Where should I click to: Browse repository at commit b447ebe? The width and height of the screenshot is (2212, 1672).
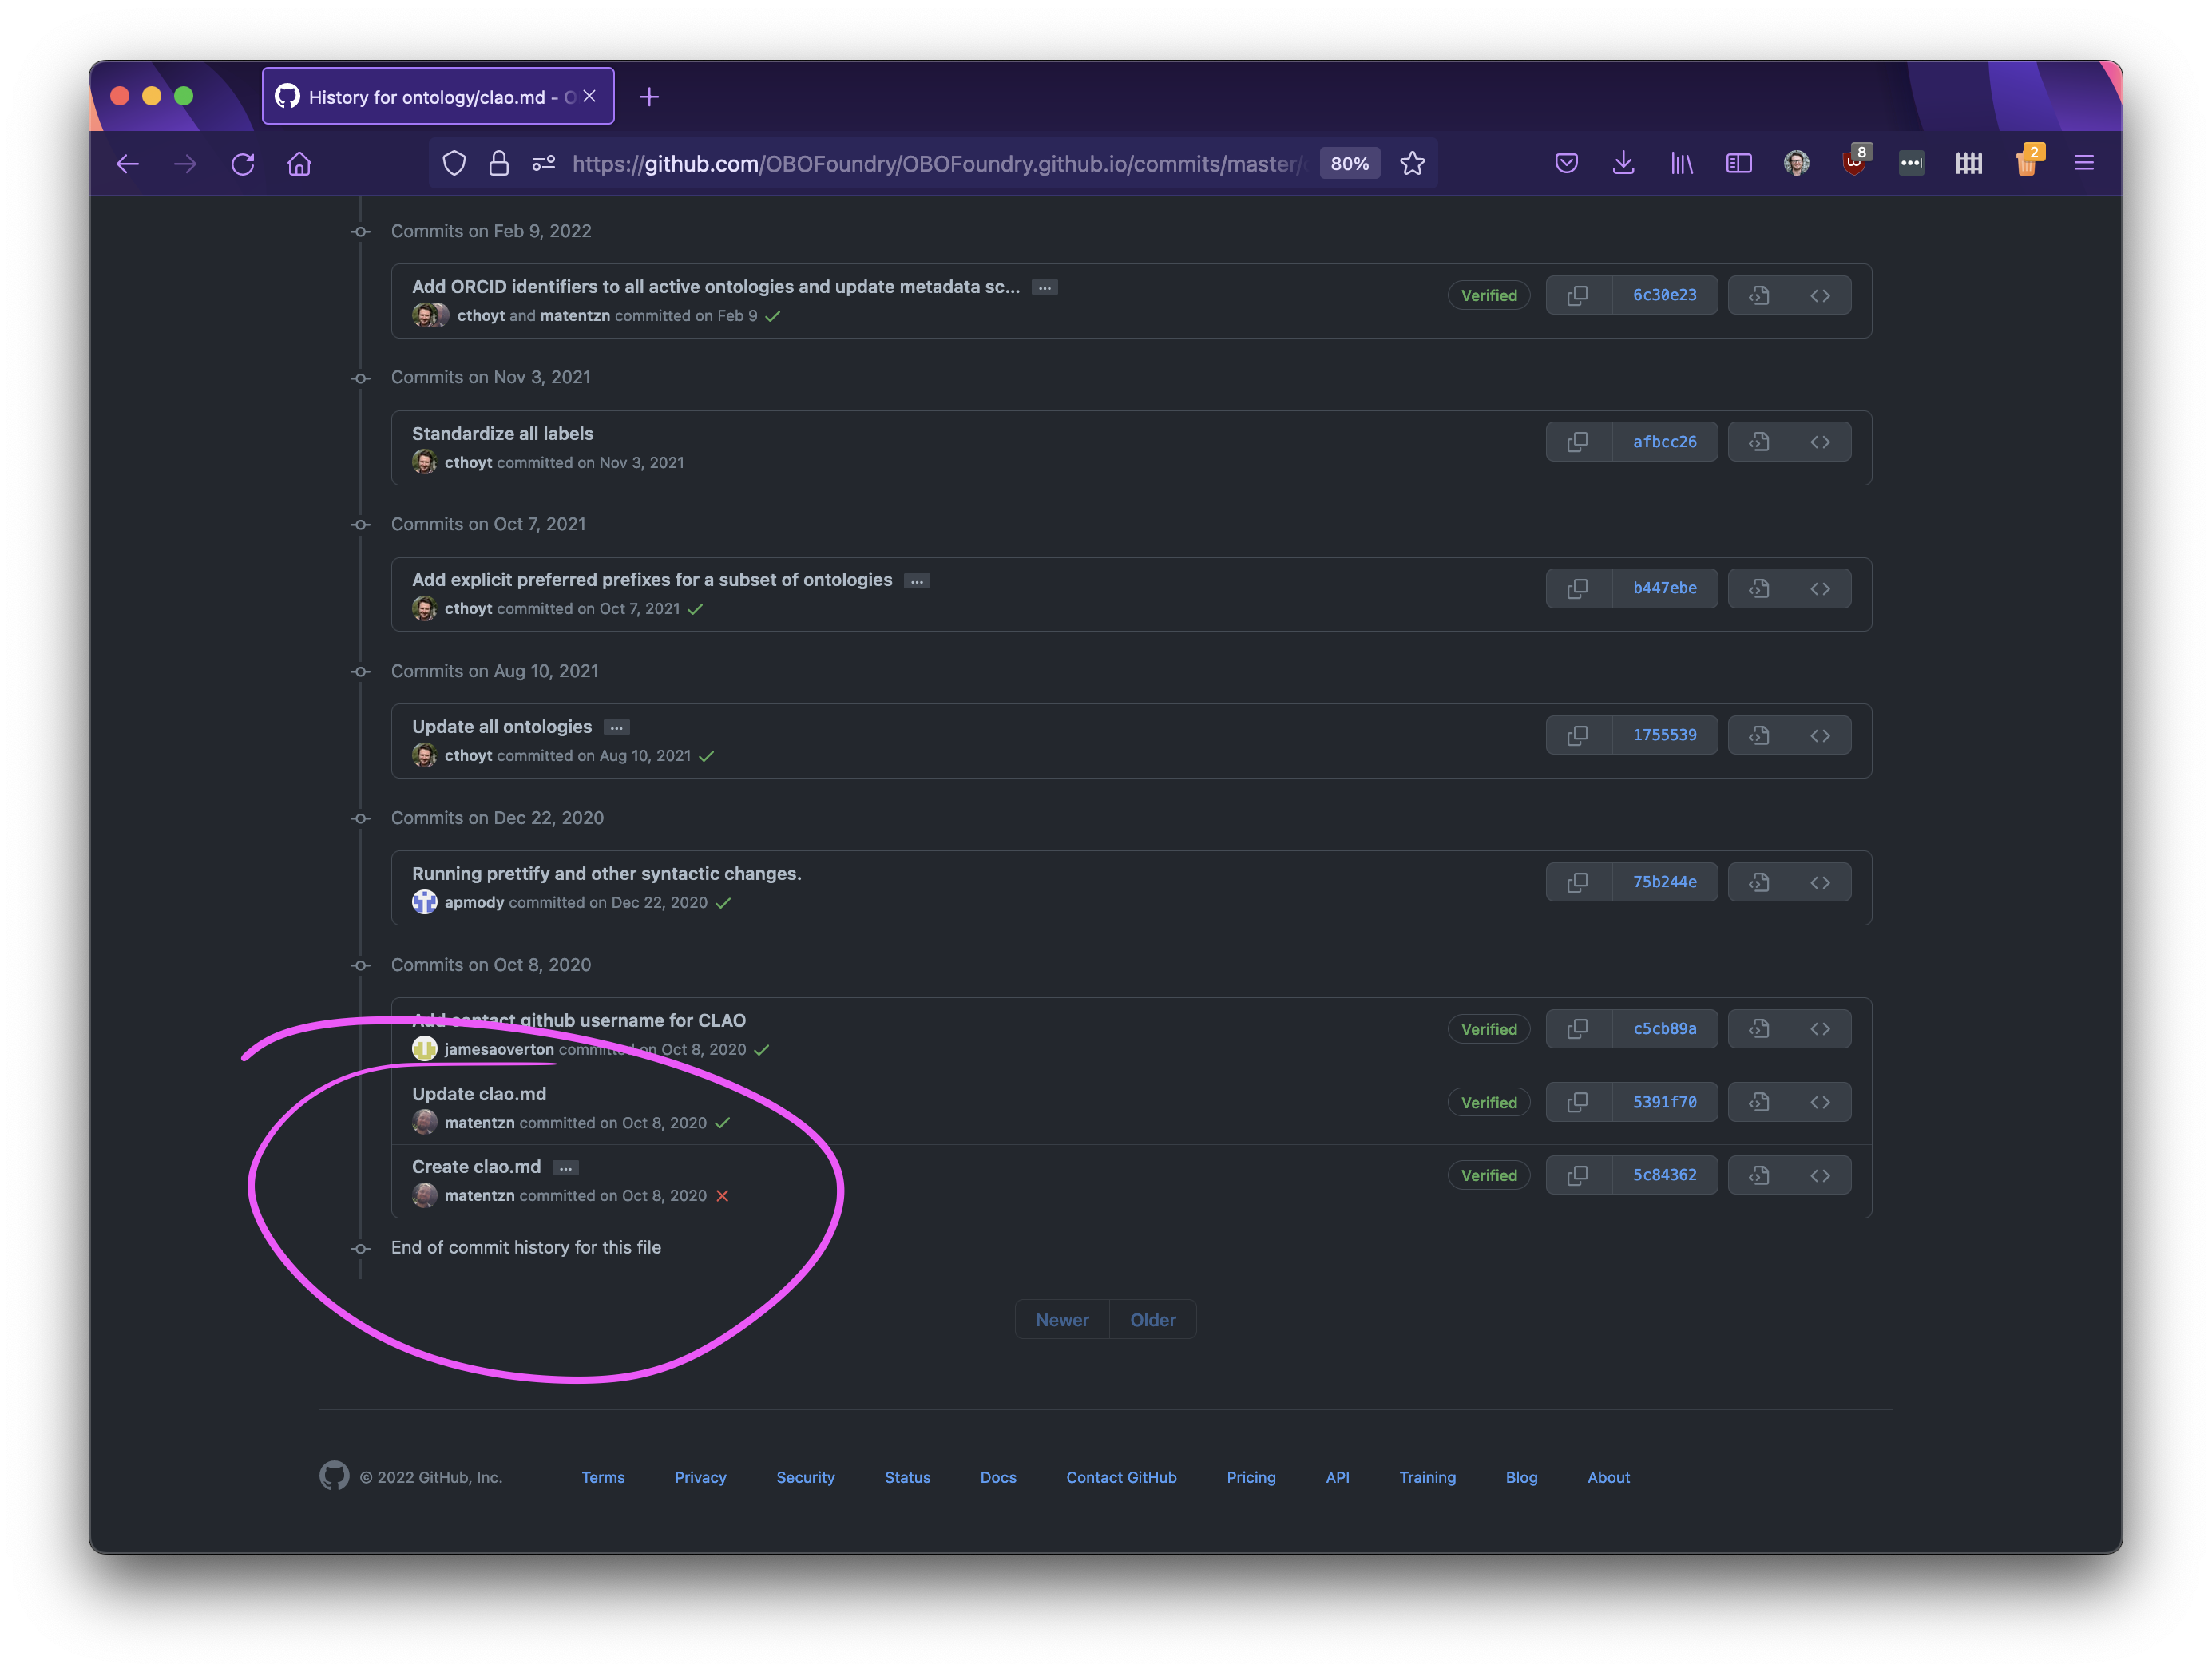(1820, 589)
